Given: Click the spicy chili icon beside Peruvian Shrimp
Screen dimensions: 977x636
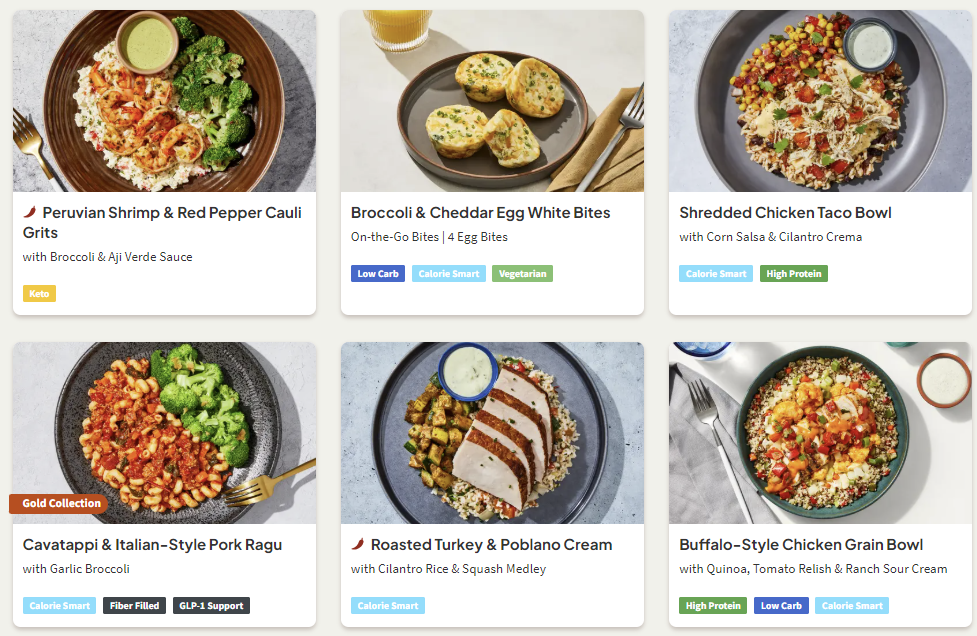Looking at the screenshot, I should (x=30, y=212).
